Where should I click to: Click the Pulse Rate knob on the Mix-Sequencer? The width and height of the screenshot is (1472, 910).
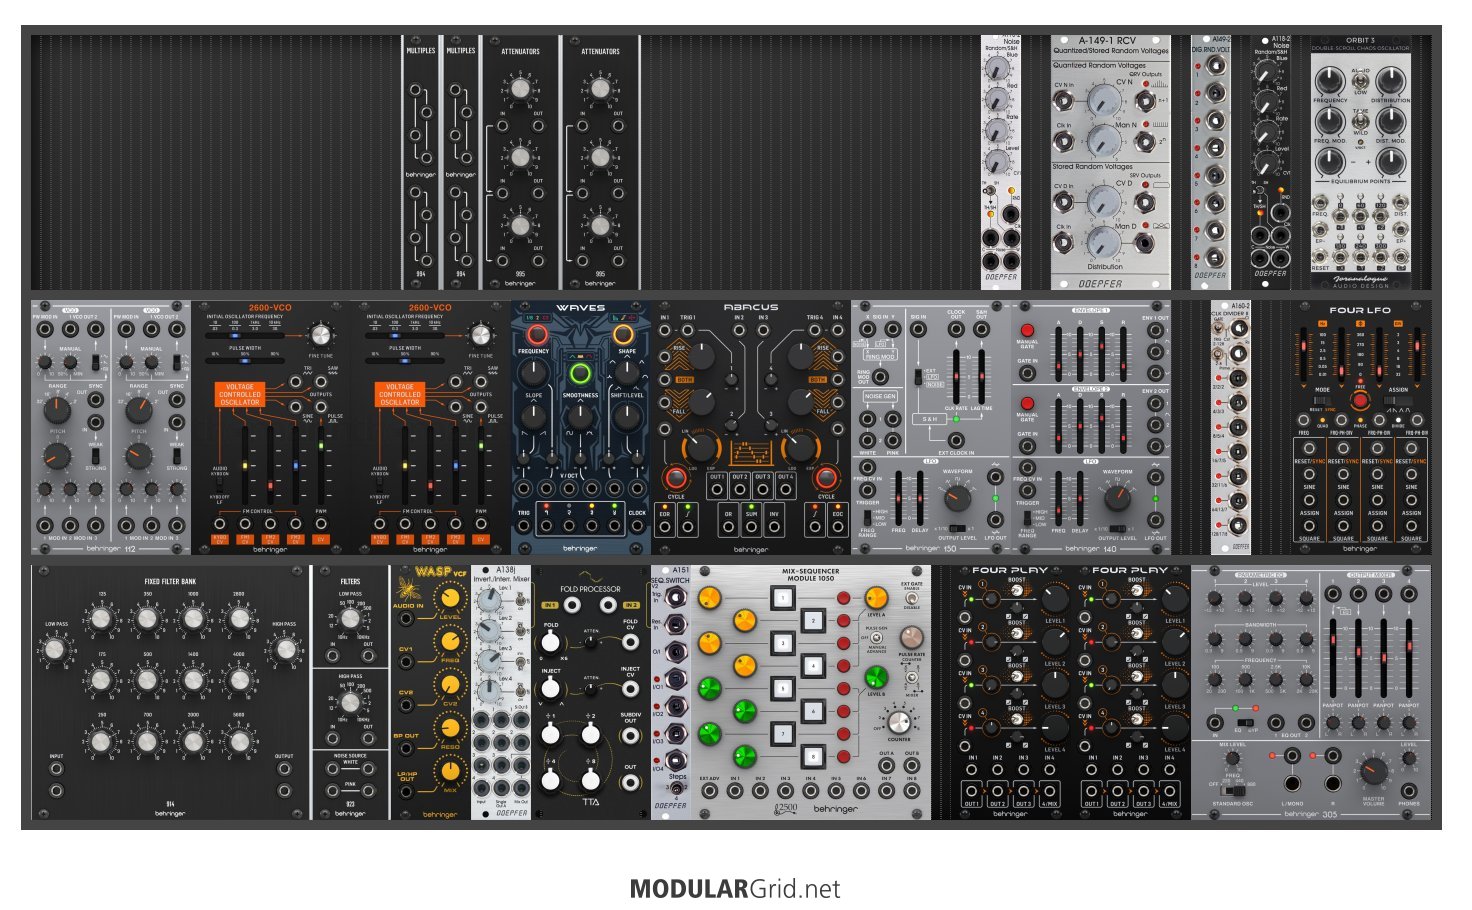click(911, 636)
